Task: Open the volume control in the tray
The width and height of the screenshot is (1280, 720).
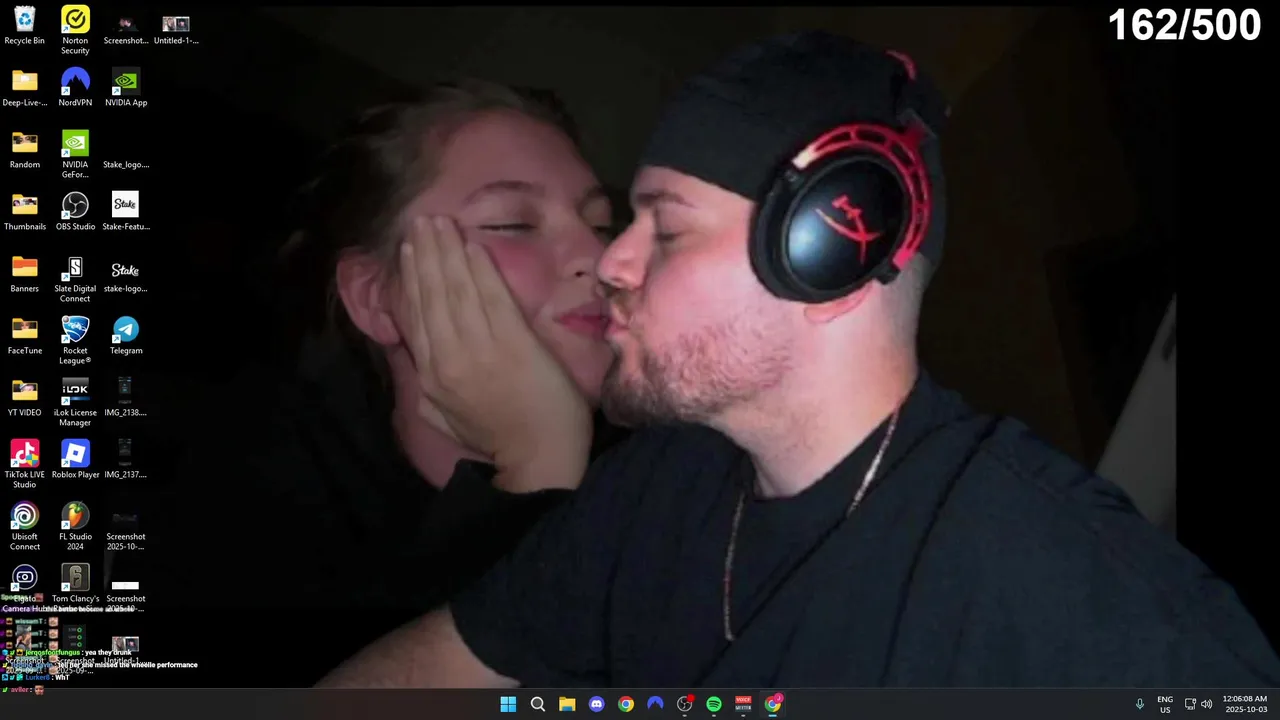Action: (x=1207, y=704)
